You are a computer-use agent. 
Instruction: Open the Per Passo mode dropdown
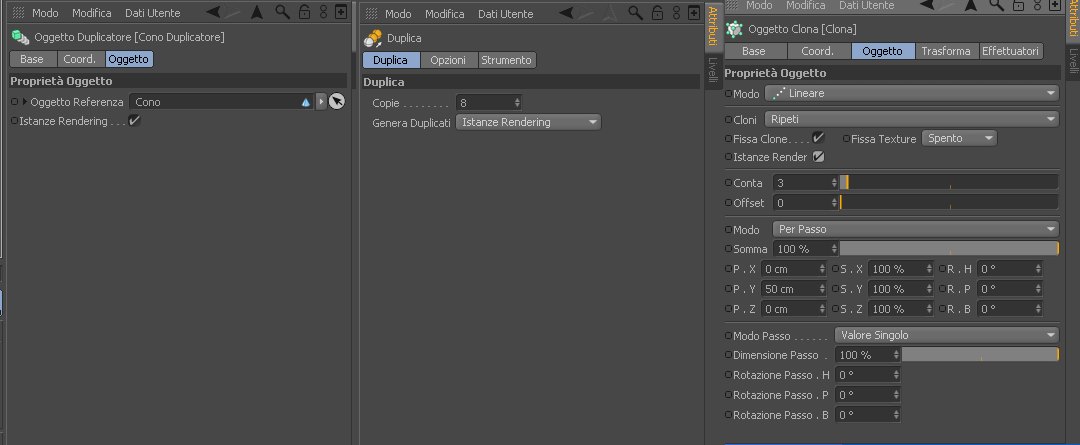pos(915,229)
